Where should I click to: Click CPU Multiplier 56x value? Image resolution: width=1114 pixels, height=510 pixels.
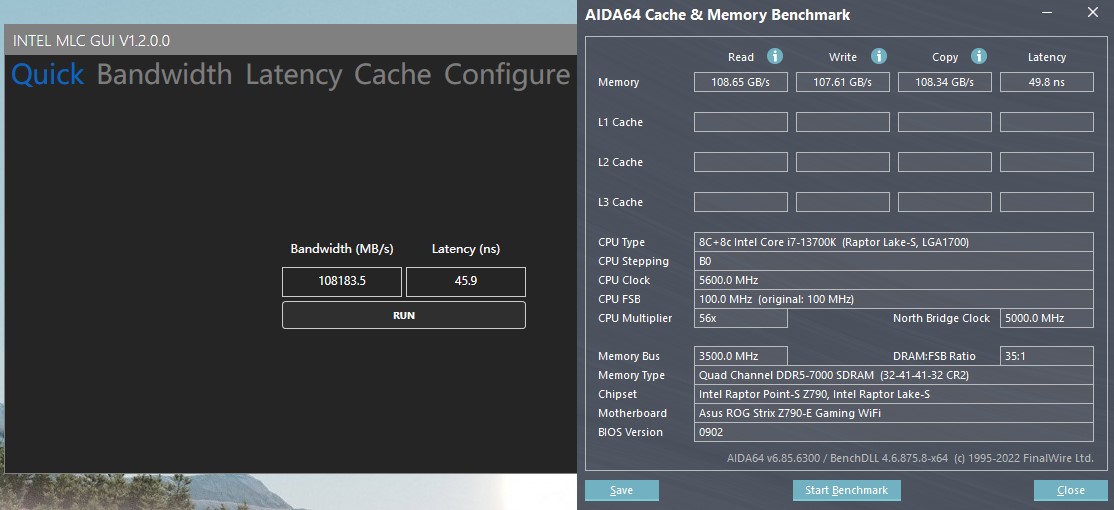[740, 318]
